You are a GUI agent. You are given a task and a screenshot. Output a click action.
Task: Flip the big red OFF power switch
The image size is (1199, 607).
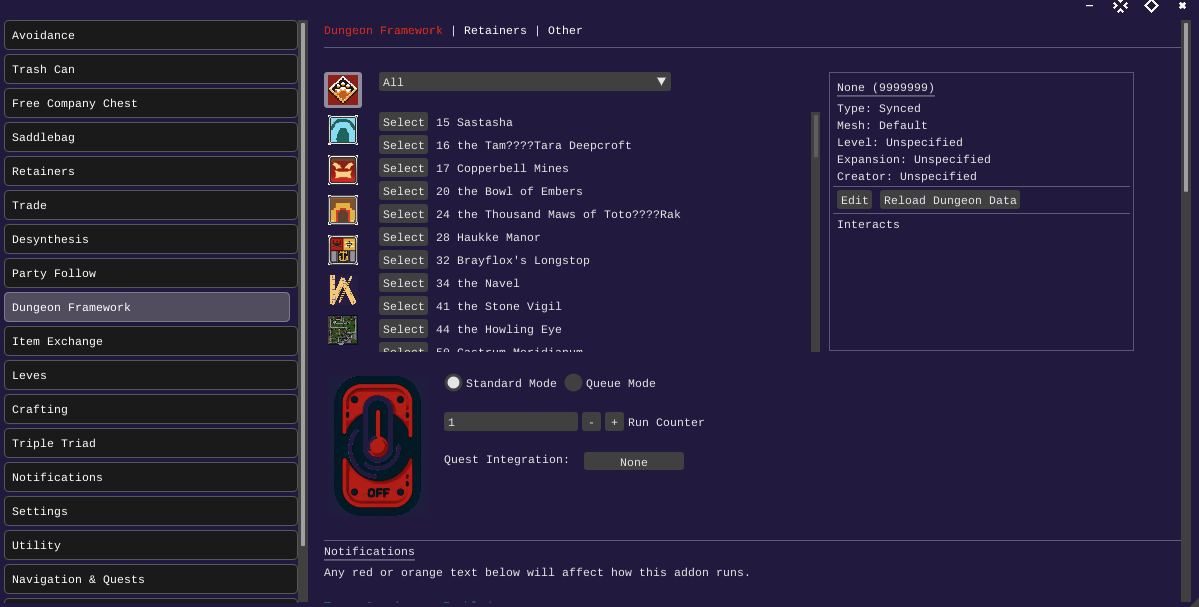point(378,446)
